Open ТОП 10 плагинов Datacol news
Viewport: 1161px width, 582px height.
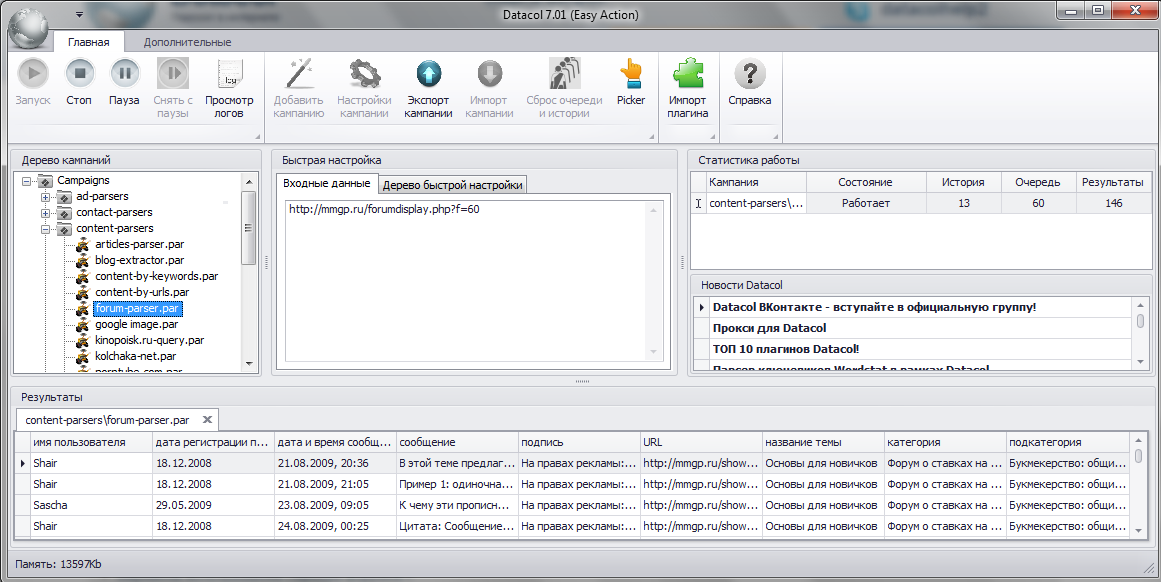tap(786, 349)
